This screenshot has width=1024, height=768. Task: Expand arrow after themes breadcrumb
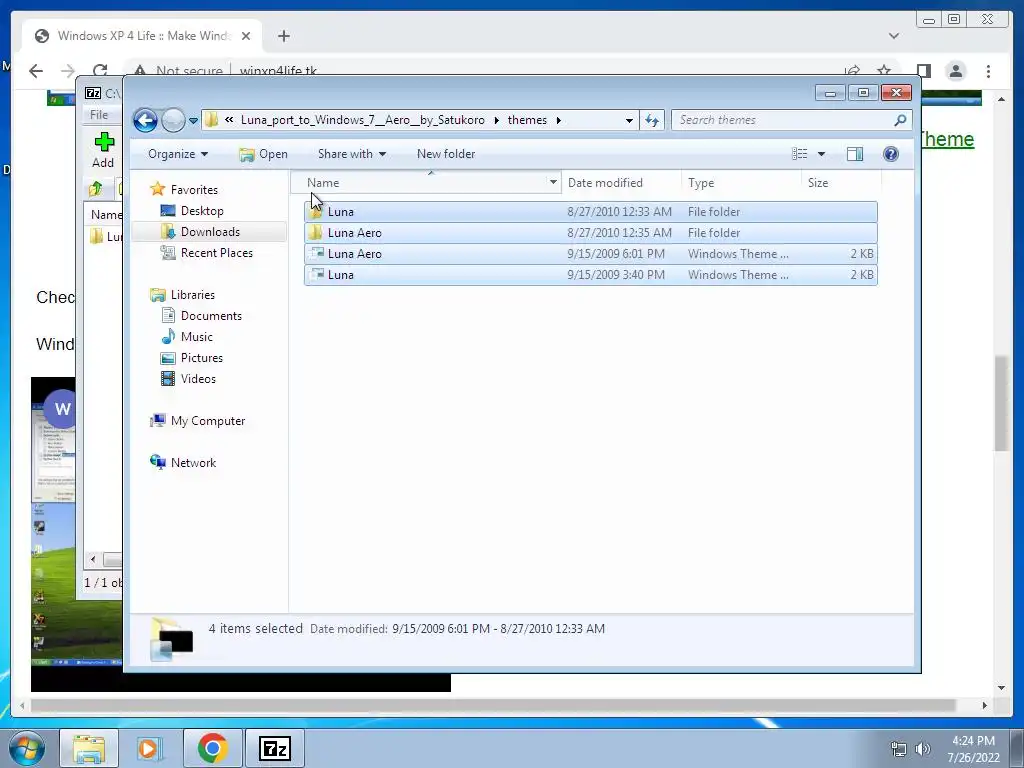(558, 120)
